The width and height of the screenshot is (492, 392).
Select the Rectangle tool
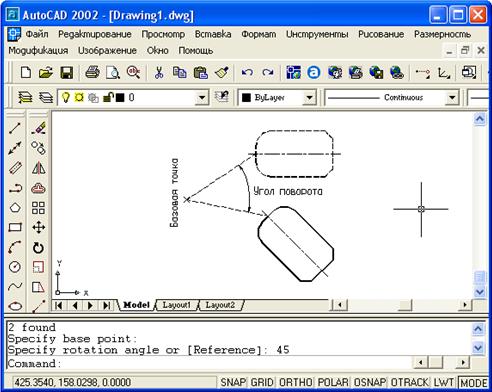(x=15, y=228)
